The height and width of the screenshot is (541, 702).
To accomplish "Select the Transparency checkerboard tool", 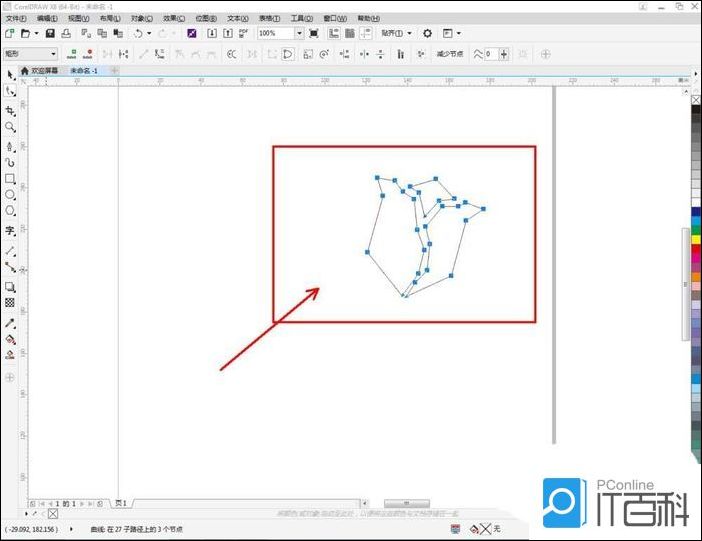I will (10, 303).
